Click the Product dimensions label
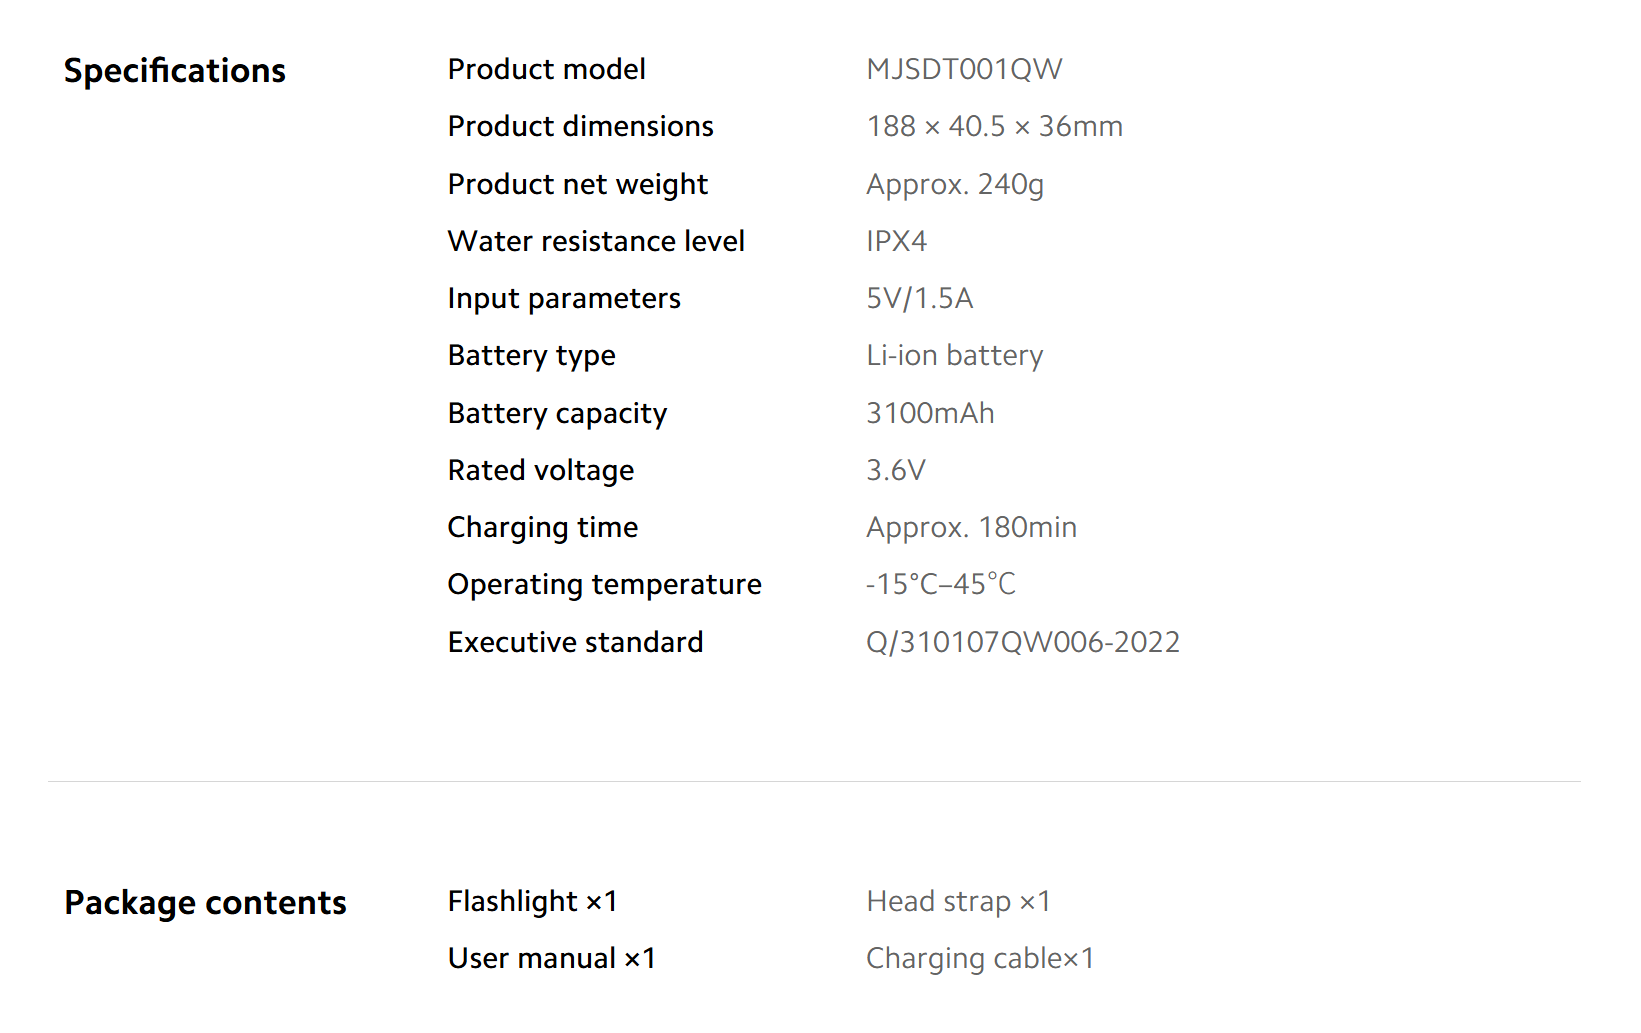Screen dimensions: 1641x1033 [x=580, y=126]
